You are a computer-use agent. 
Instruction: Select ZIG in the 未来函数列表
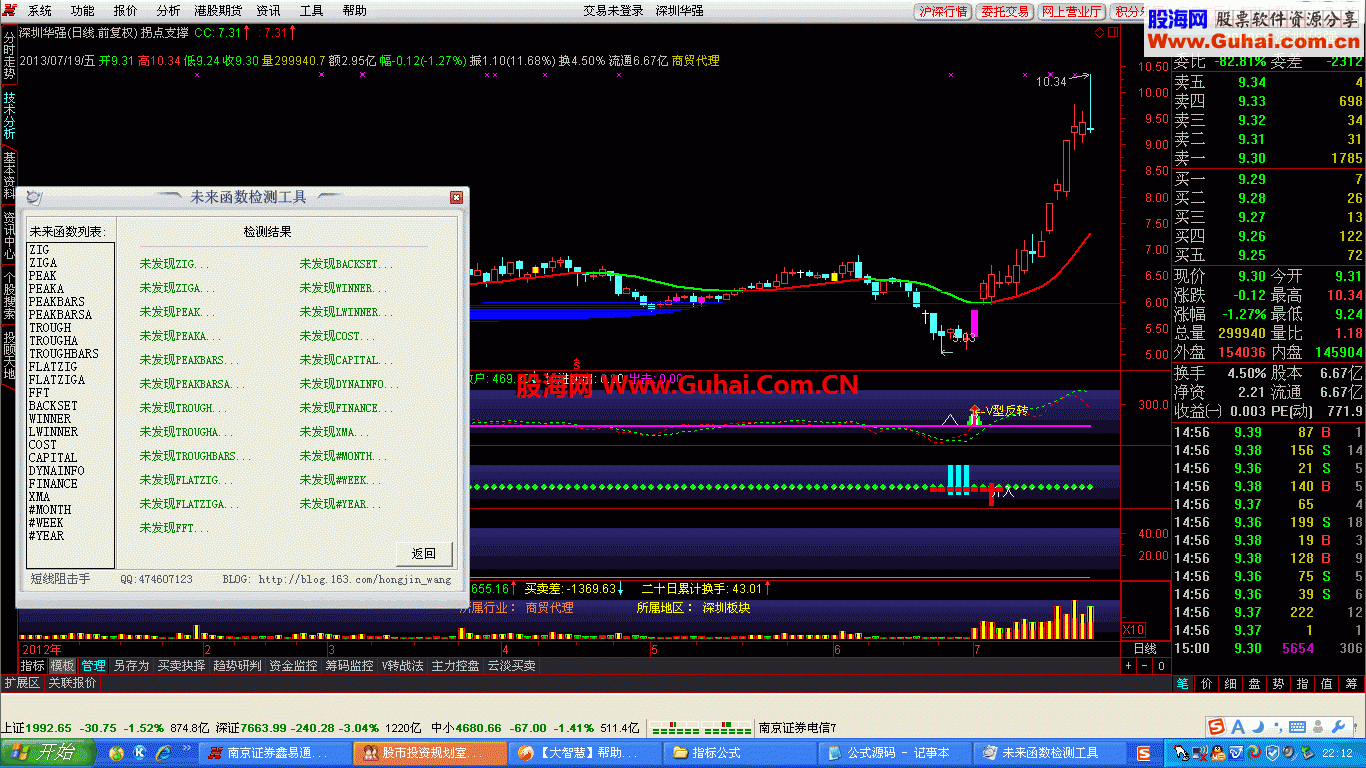click(x=39, y=250)
